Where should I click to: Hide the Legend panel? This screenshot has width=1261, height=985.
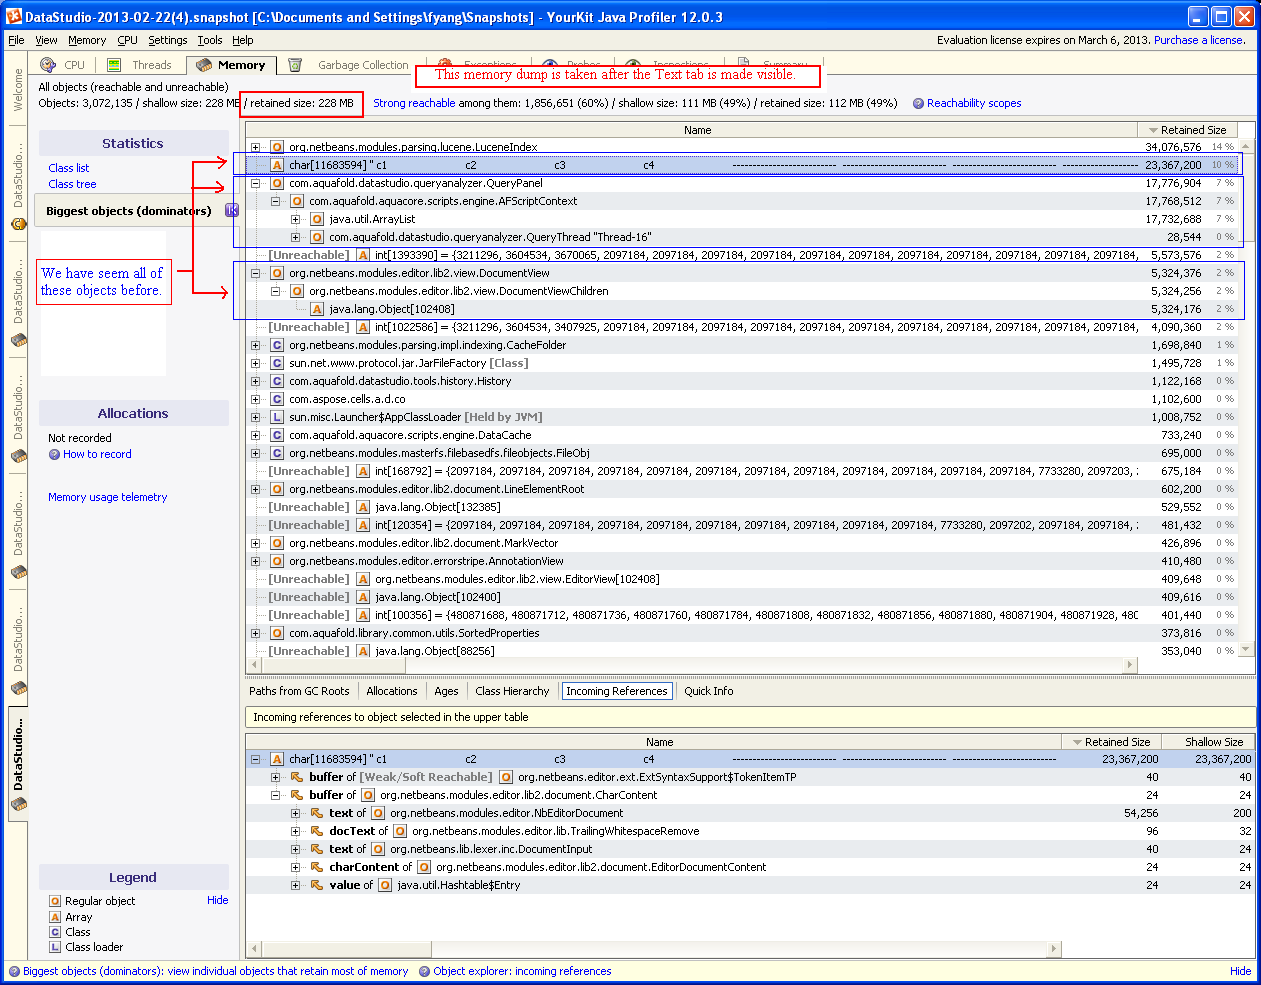(x=218, y=900)
